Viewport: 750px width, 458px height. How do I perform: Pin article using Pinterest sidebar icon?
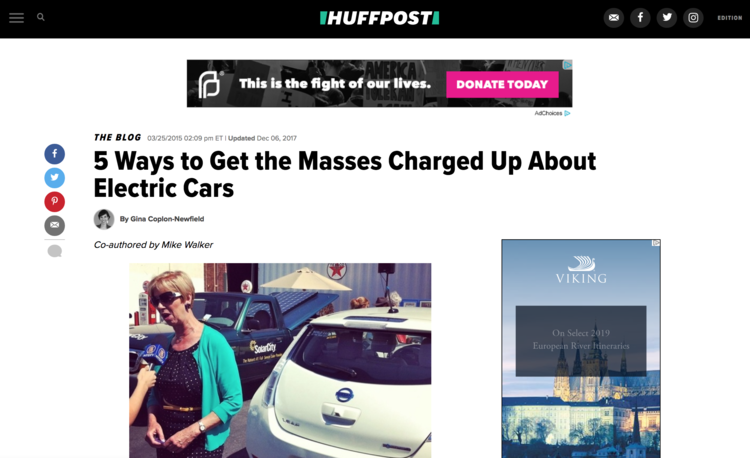click(55, 202)
